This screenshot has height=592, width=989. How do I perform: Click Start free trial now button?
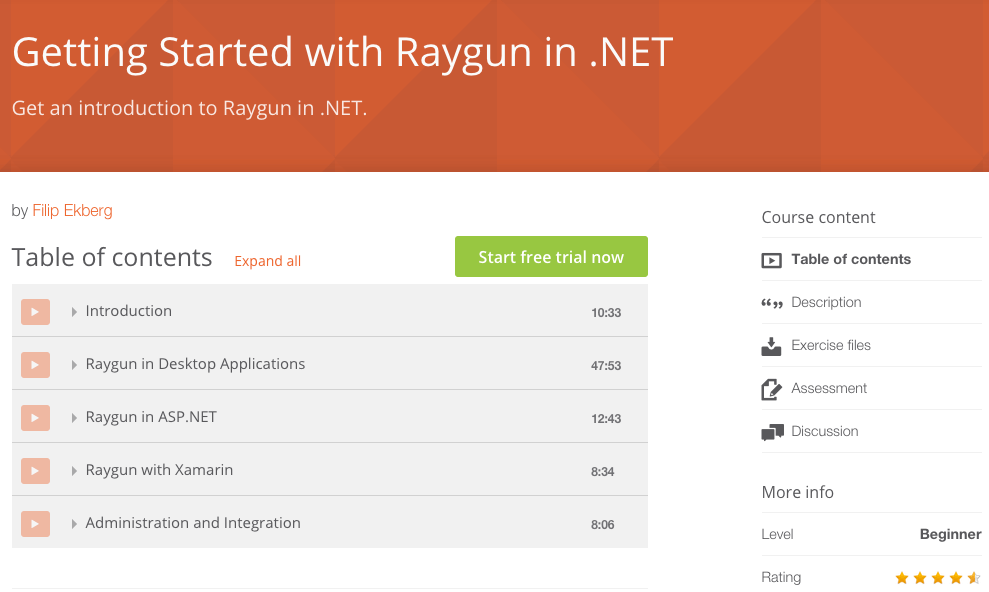pos(551,257)
